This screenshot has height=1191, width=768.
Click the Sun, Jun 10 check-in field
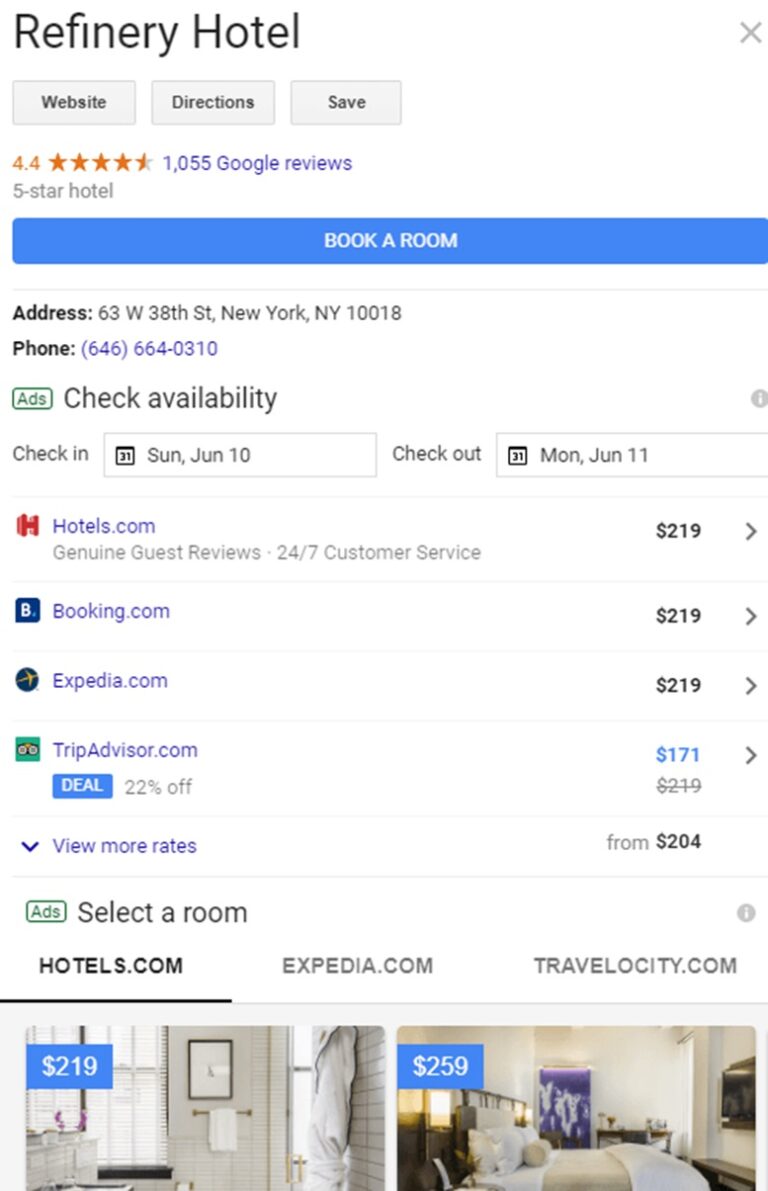click(240, 455)
